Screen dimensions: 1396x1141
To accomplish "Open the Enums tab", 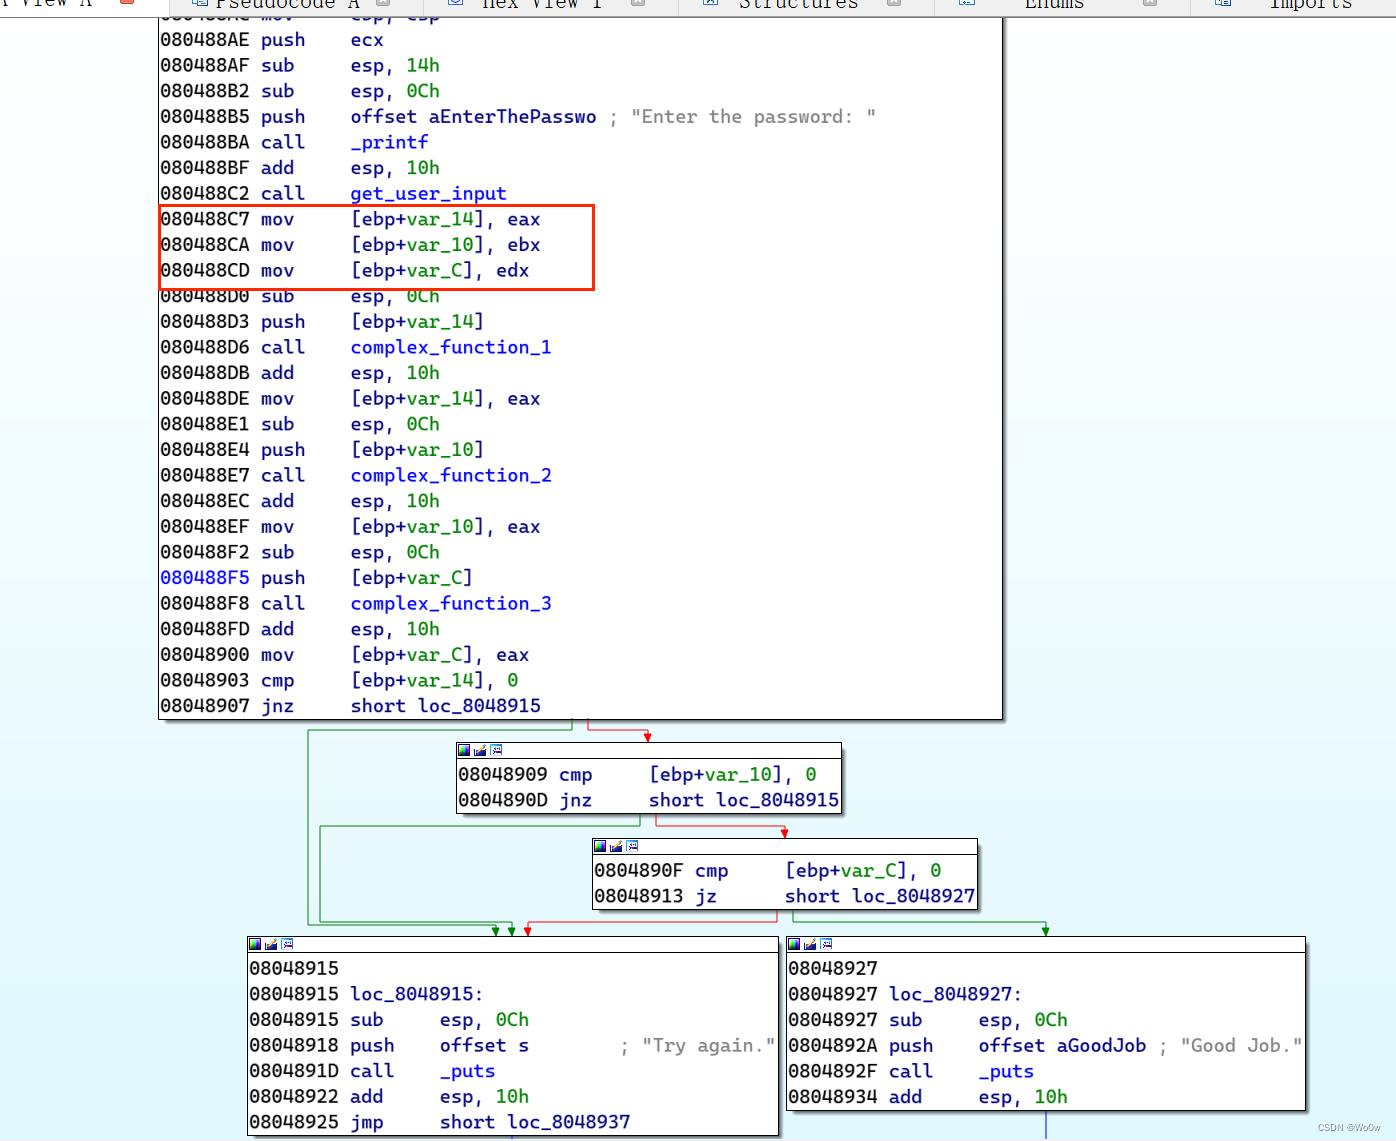I will [x=1054, y=4].
